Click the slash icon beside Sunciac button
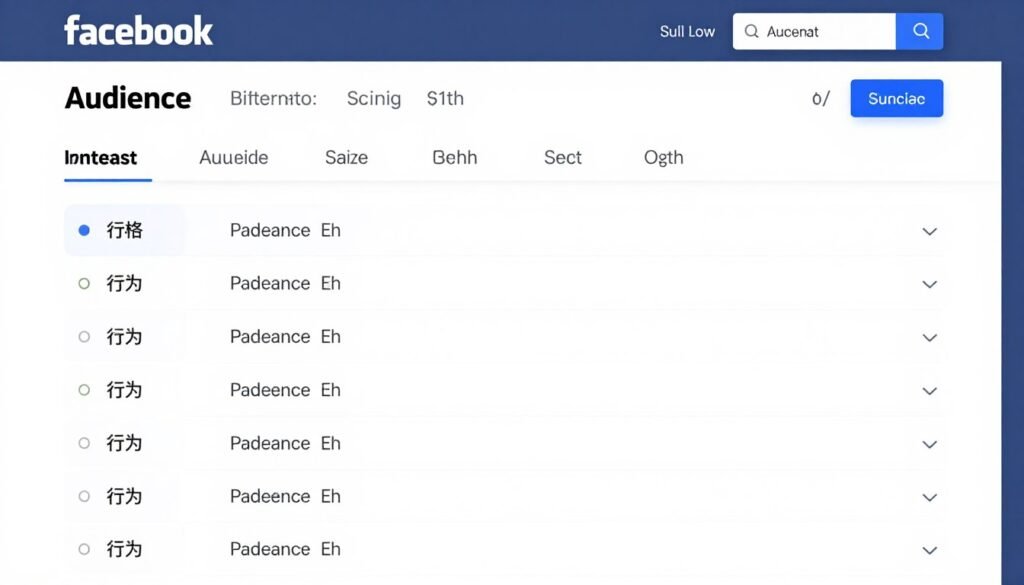This screenshot has height=585, width=1024. tap(822, 98)
